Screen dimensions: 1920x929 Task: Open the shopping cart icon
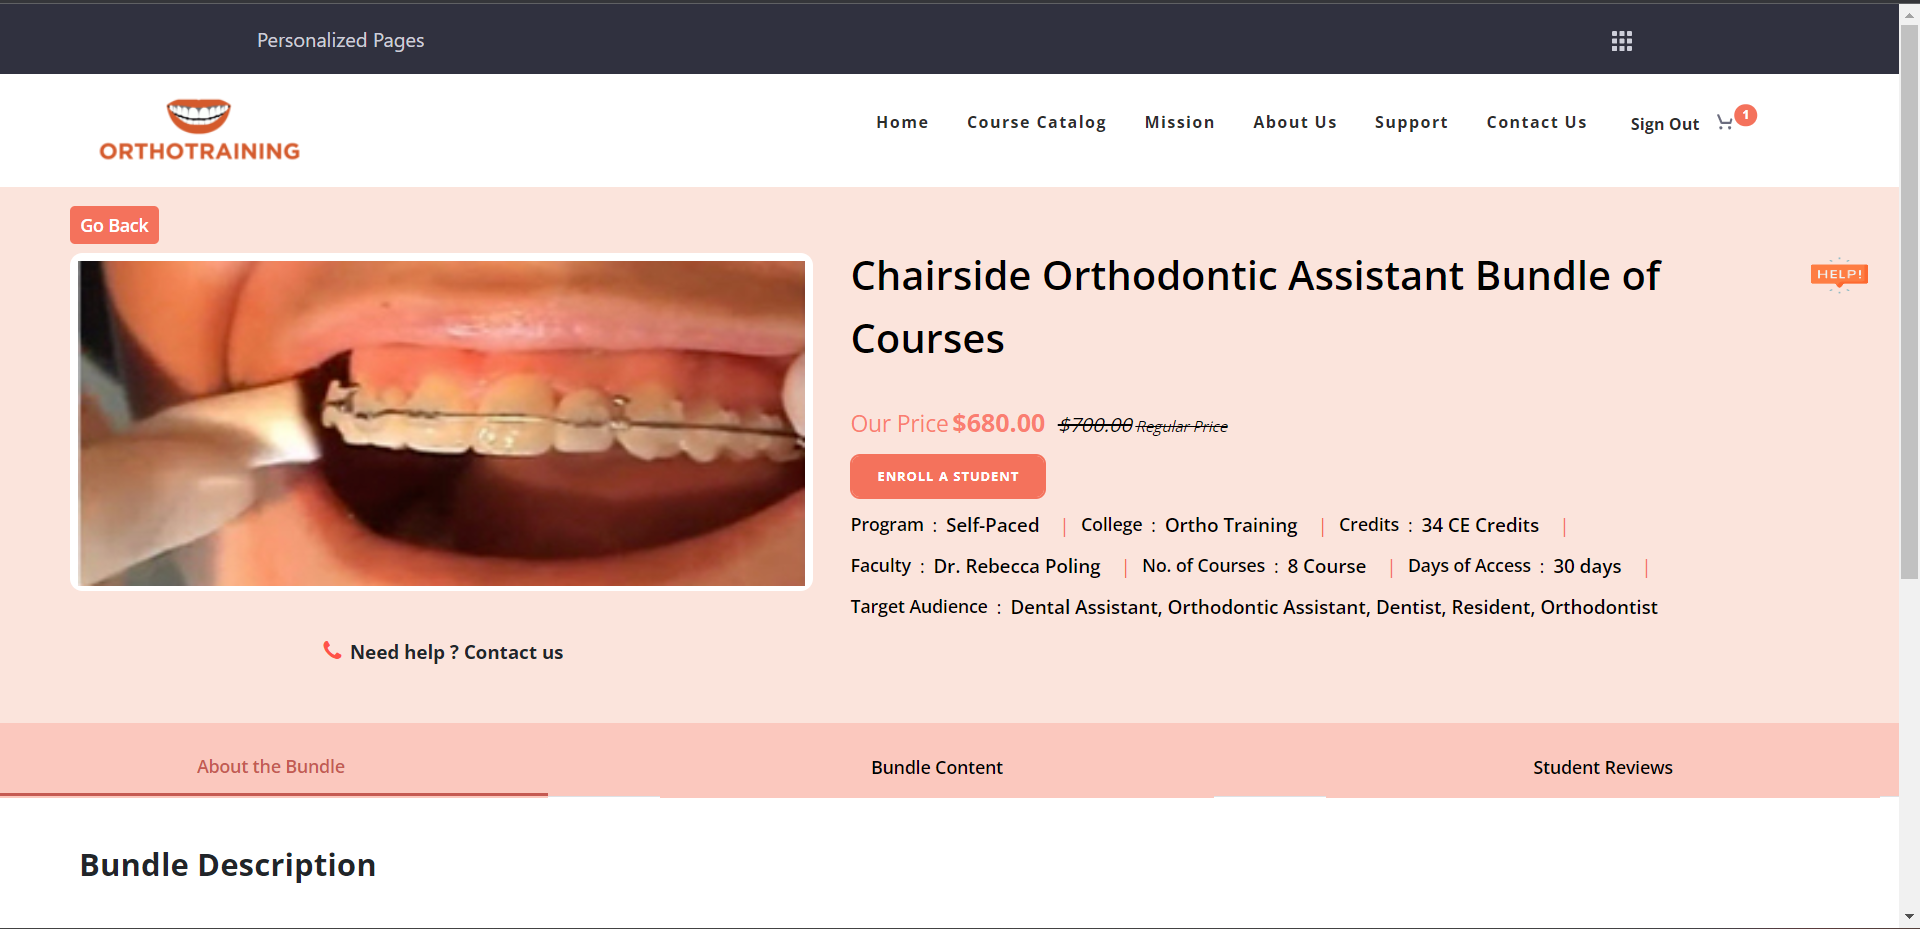(x=1724, y=123)
